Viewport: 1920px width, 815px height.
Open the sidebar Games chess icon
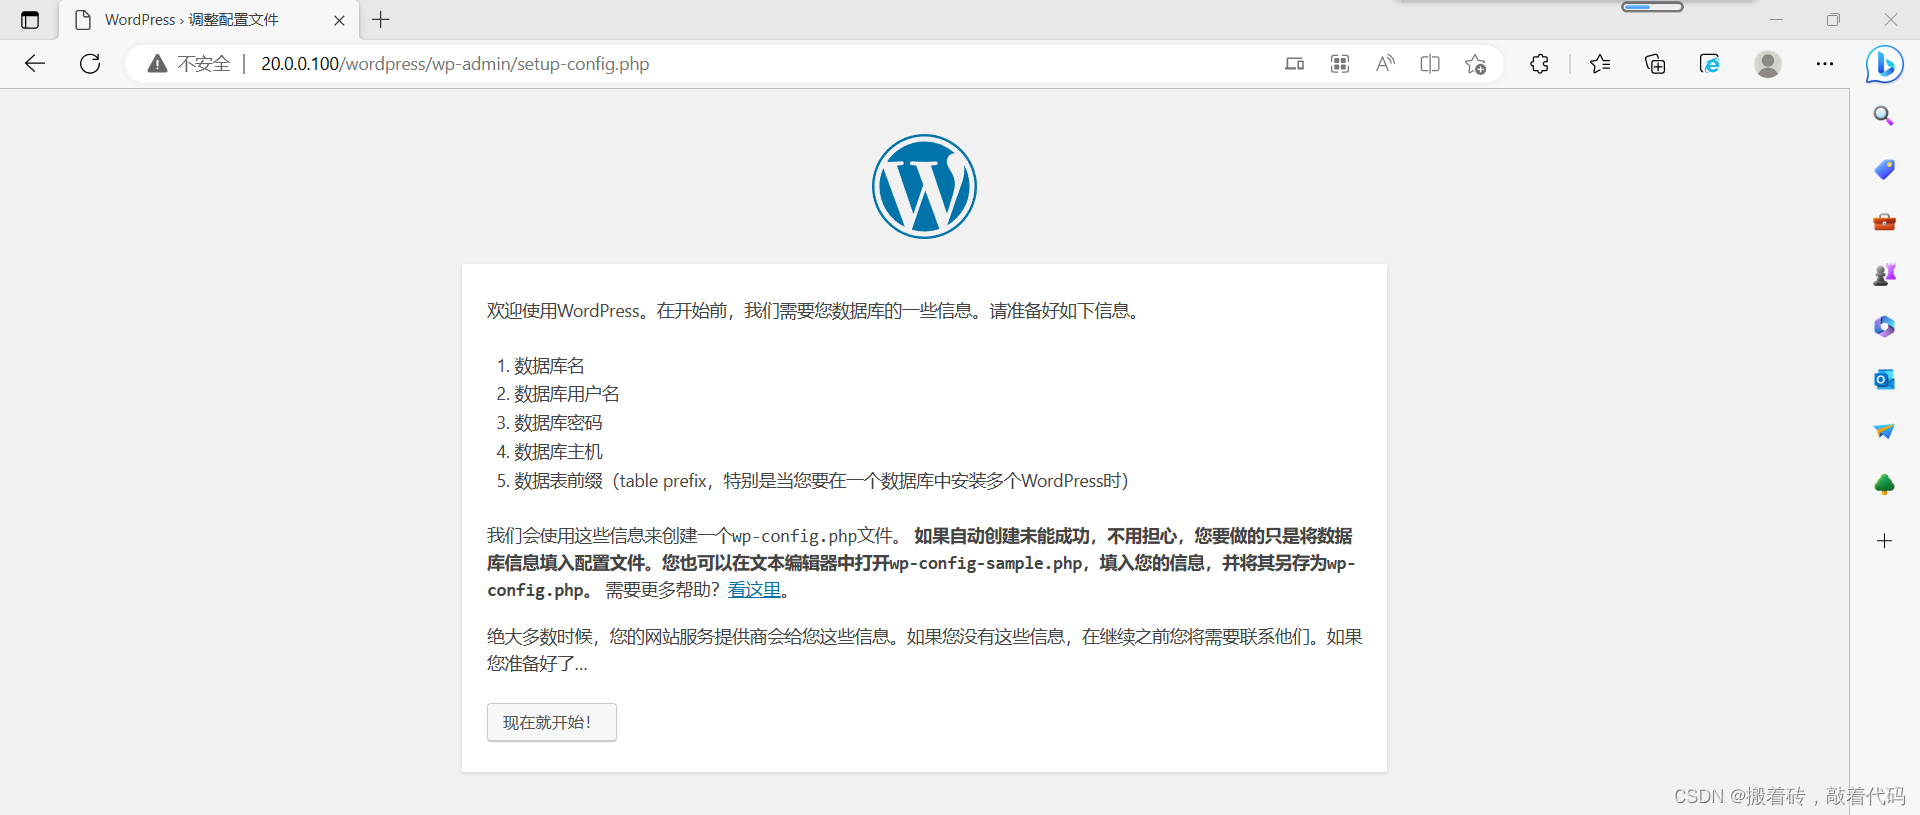click(1884, 274)
